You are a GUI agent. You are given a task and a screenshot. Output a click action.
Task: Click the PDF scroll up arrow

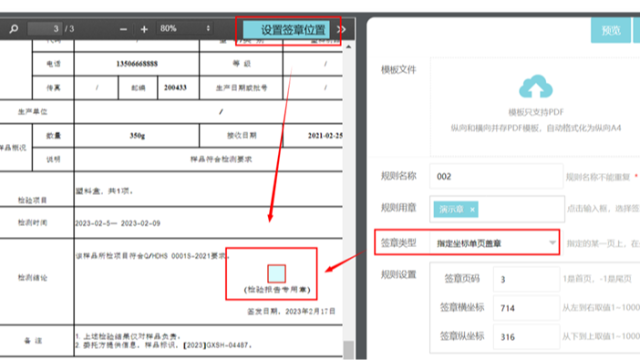point(348,47)
